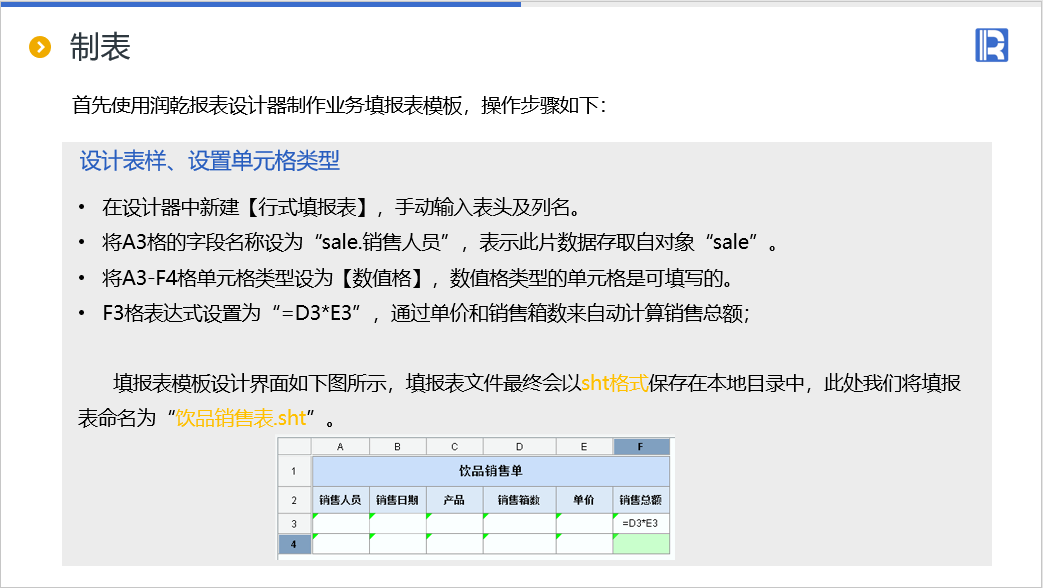1043x588 pixels.
Task: Click the 单价 header cell
Action: (x=584, y=500)
